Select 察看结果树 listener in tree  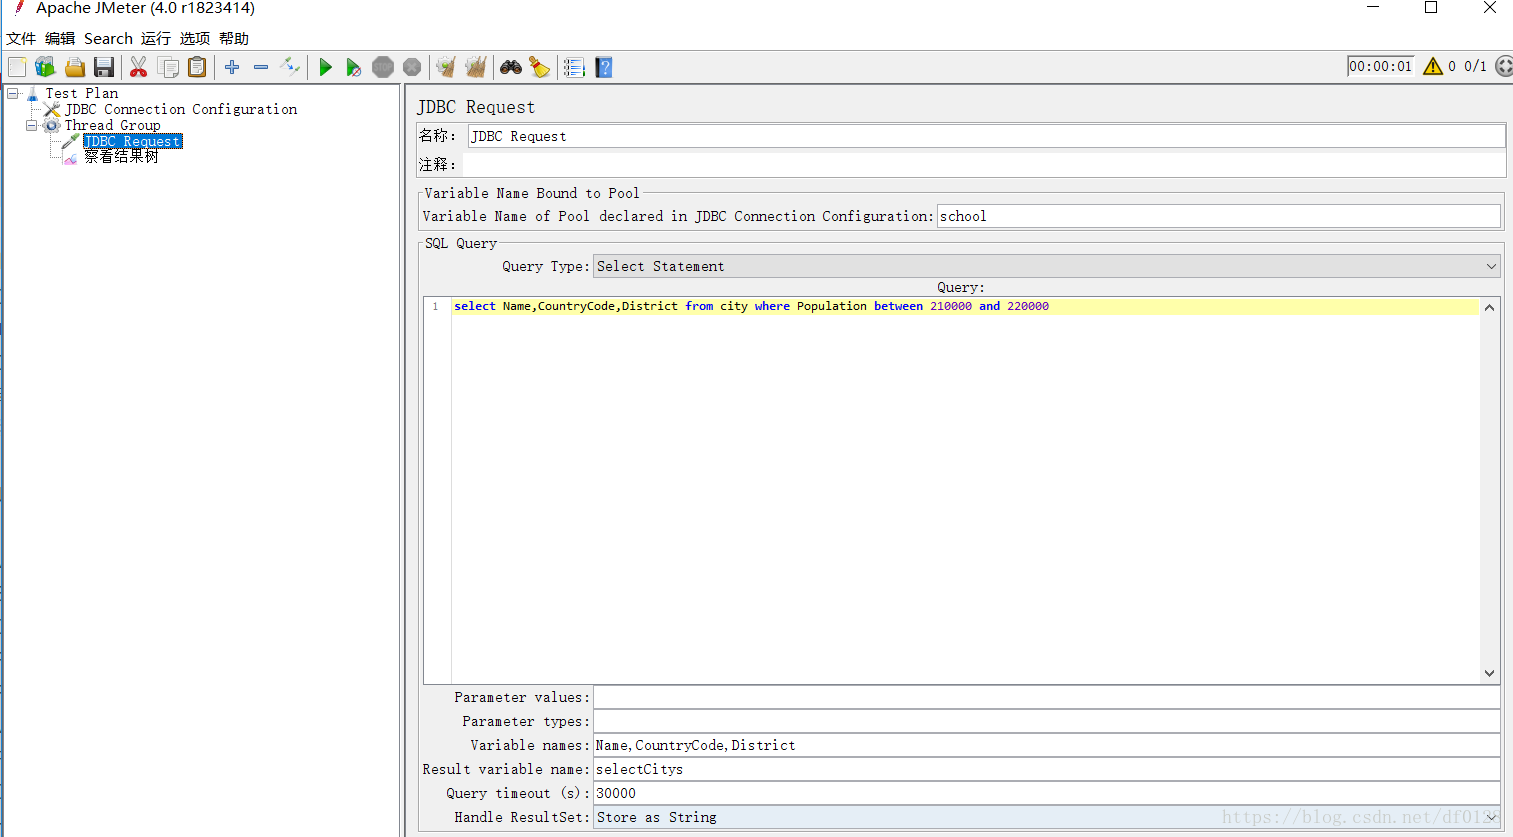[x=121, y=157]
